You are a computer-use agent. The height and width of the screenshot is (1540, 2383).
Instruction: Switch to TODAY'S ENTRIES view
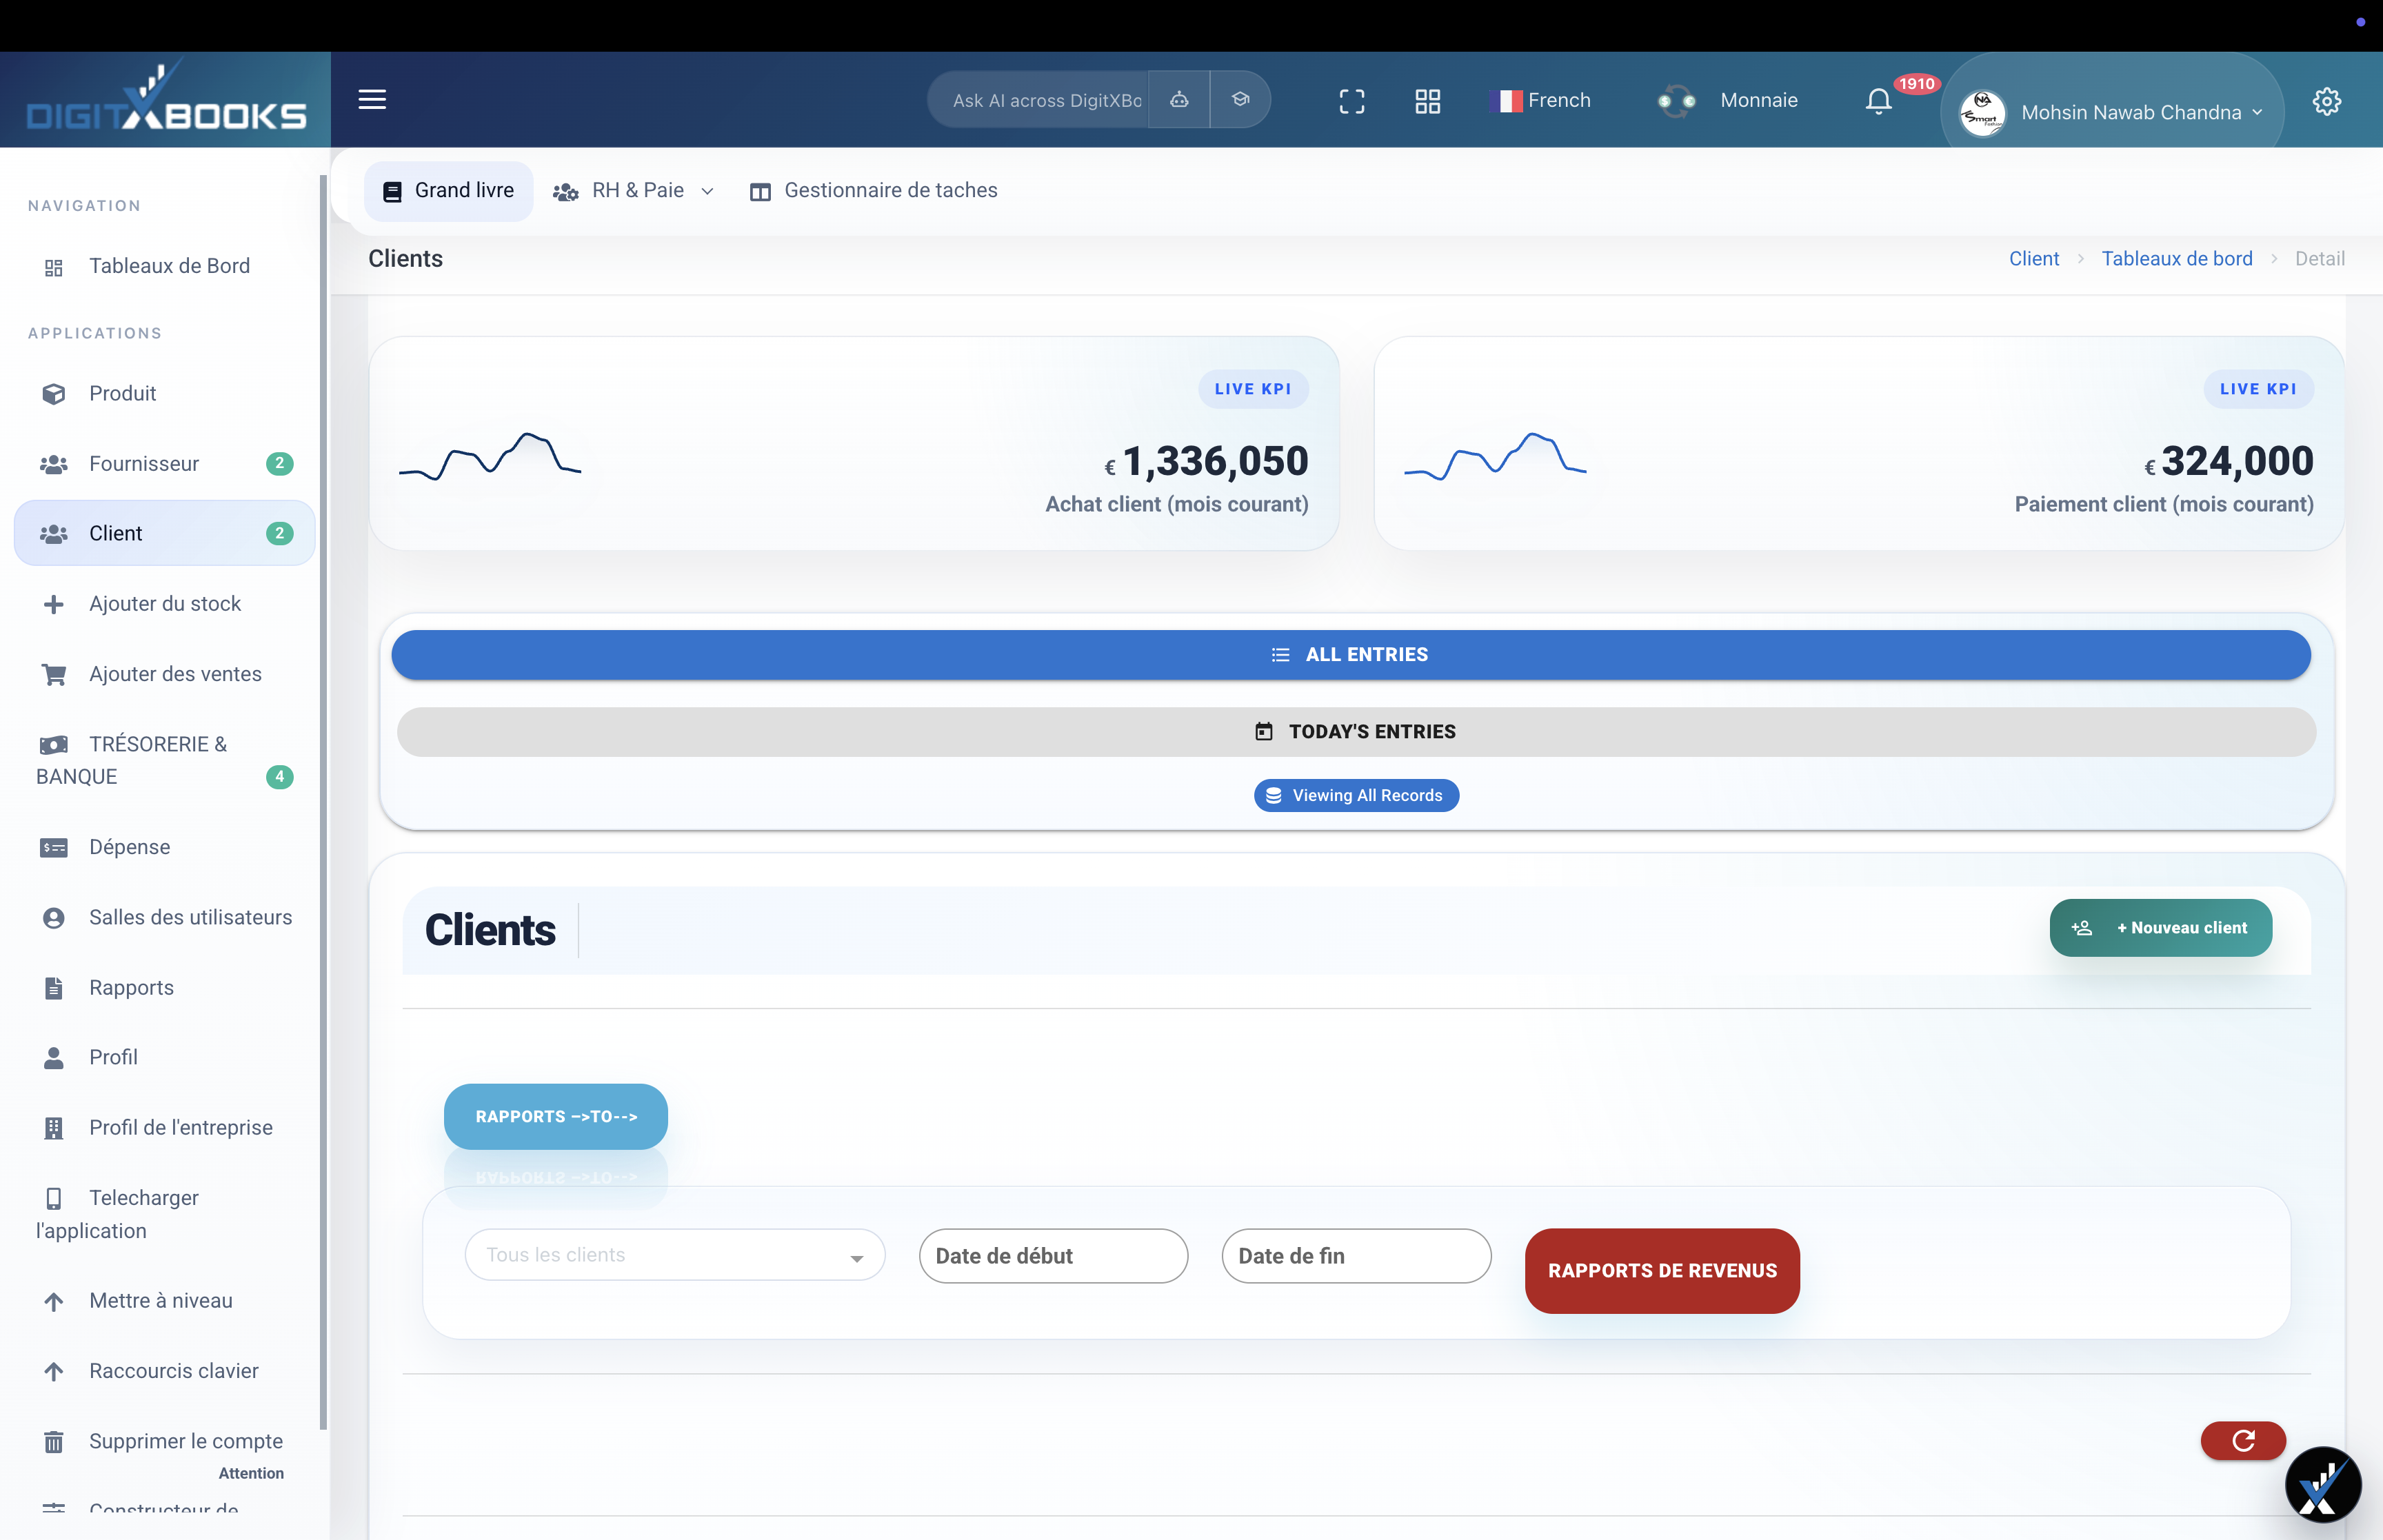pyautogui.click(x=1356, y=731)
